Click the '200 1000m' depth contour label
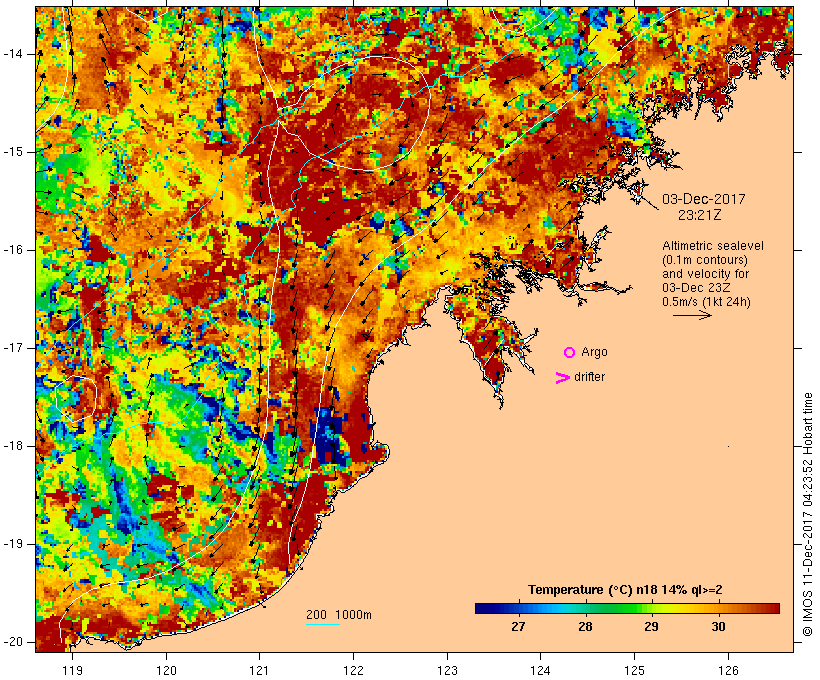The image size is (820, 680). tap(339, 615)
